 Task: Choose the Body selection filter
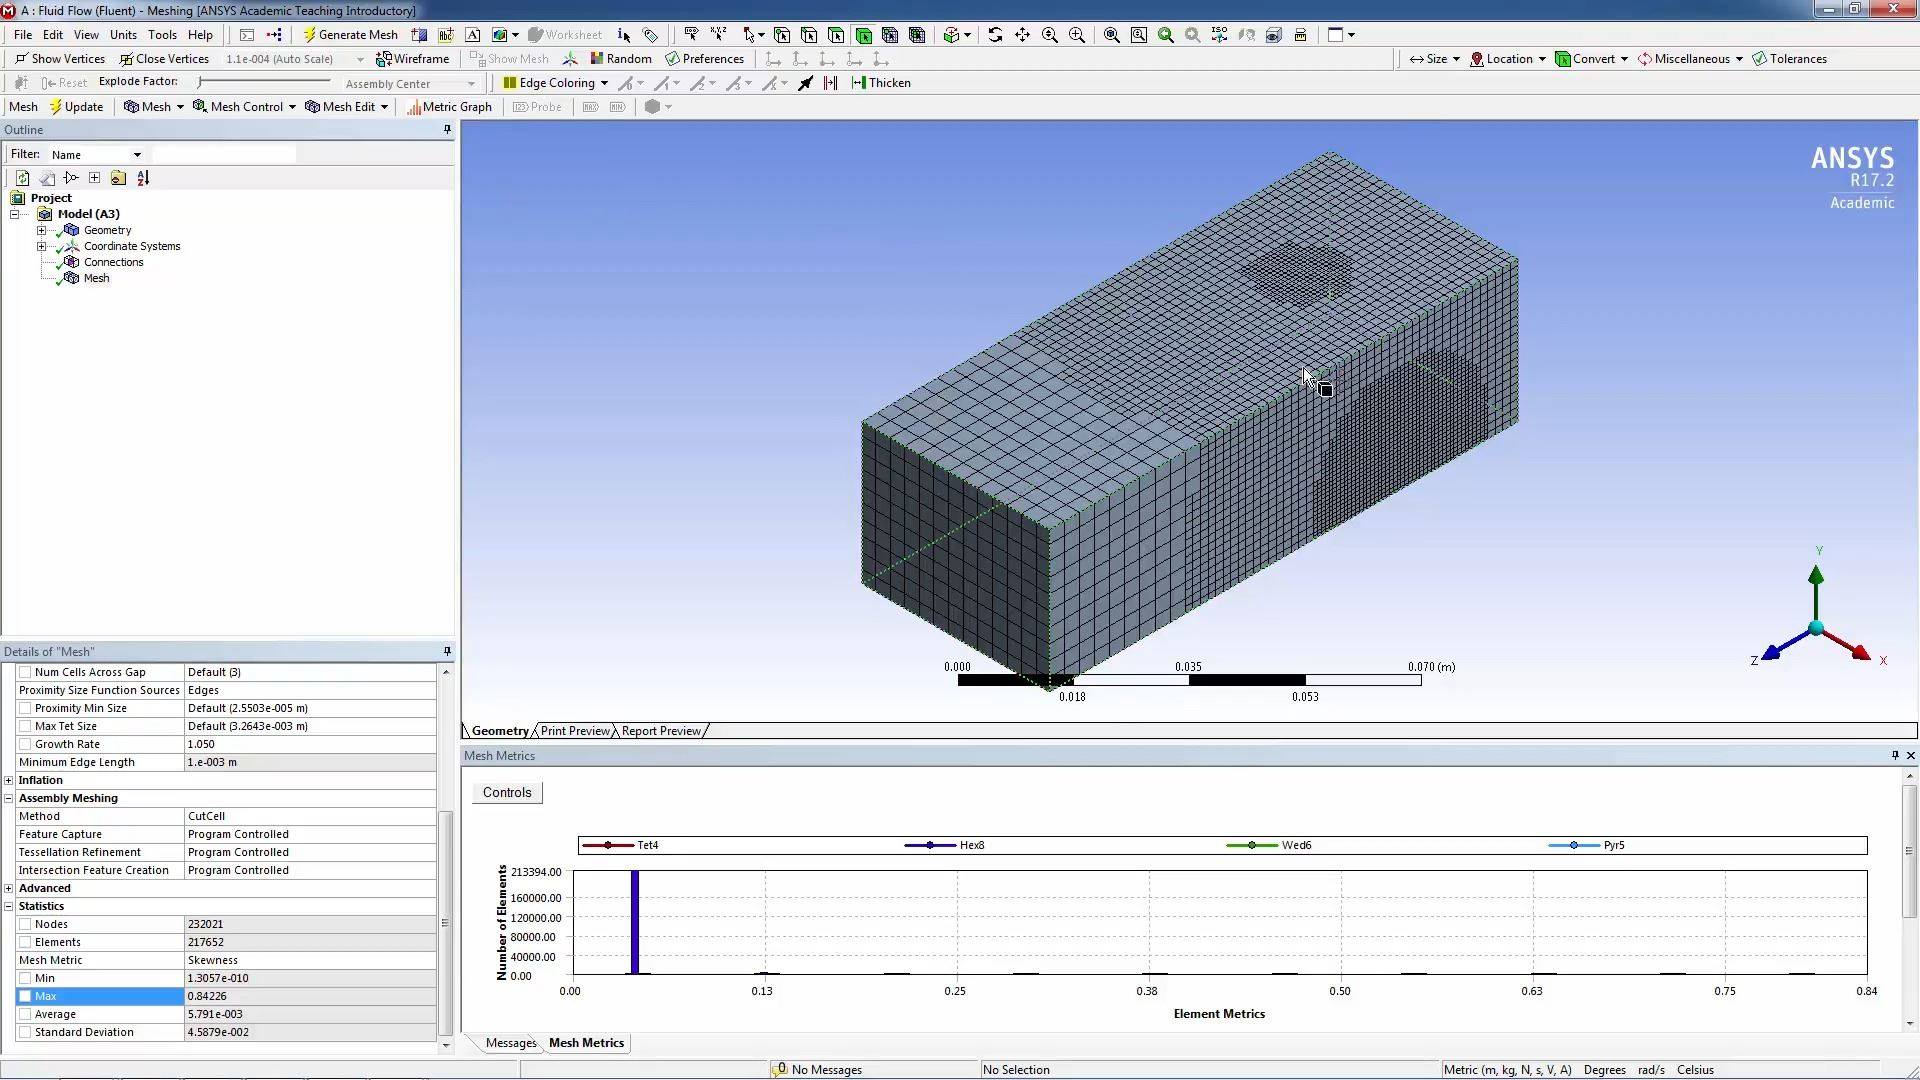pos(863,35)
